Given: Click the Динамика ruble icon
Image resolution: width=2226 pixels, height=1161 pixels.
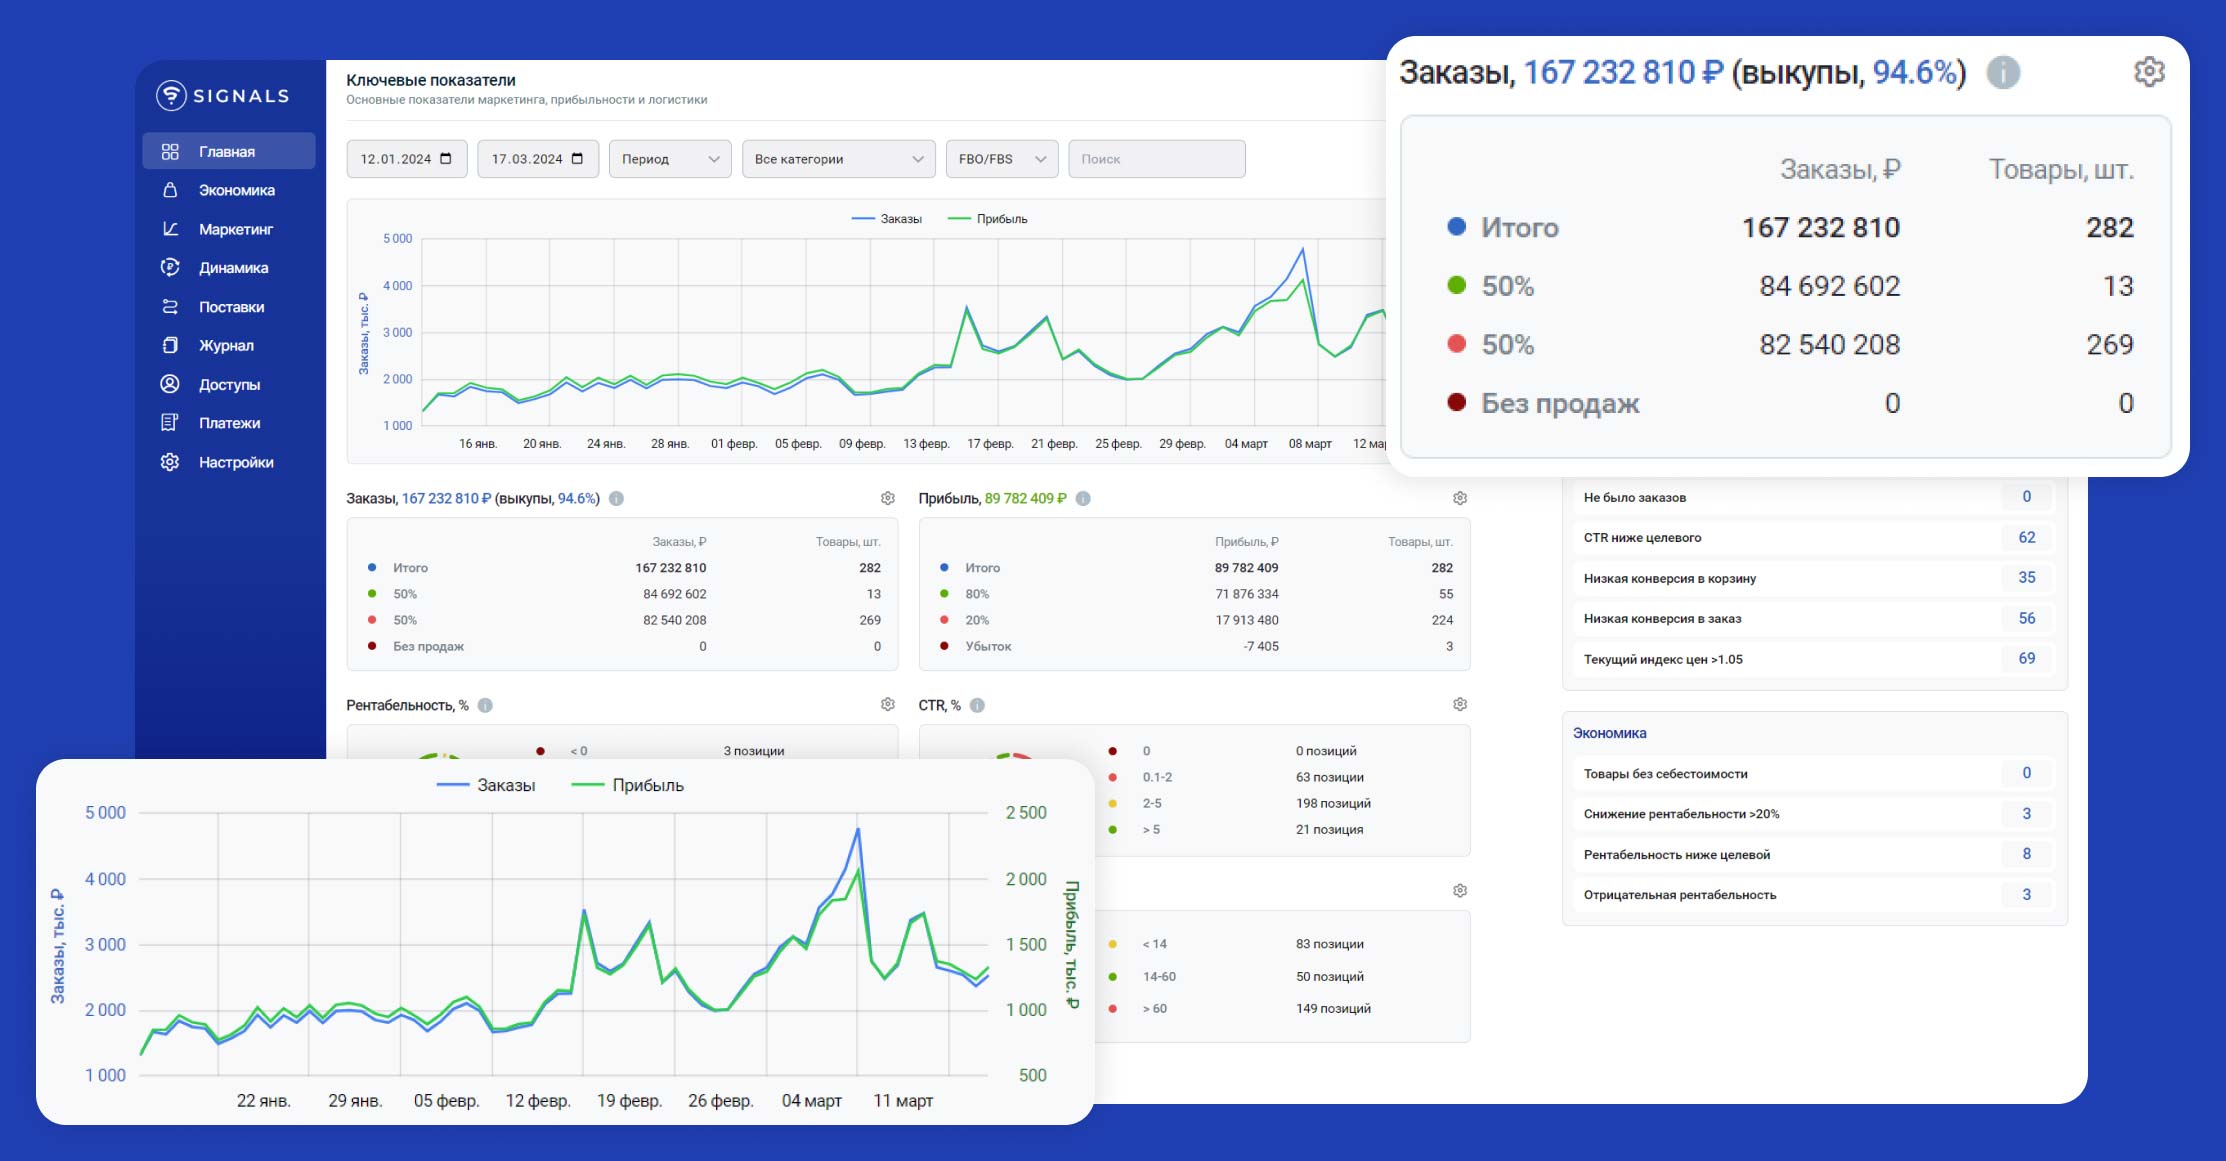Looking at the screenshot, I should (x=170, y=267).
